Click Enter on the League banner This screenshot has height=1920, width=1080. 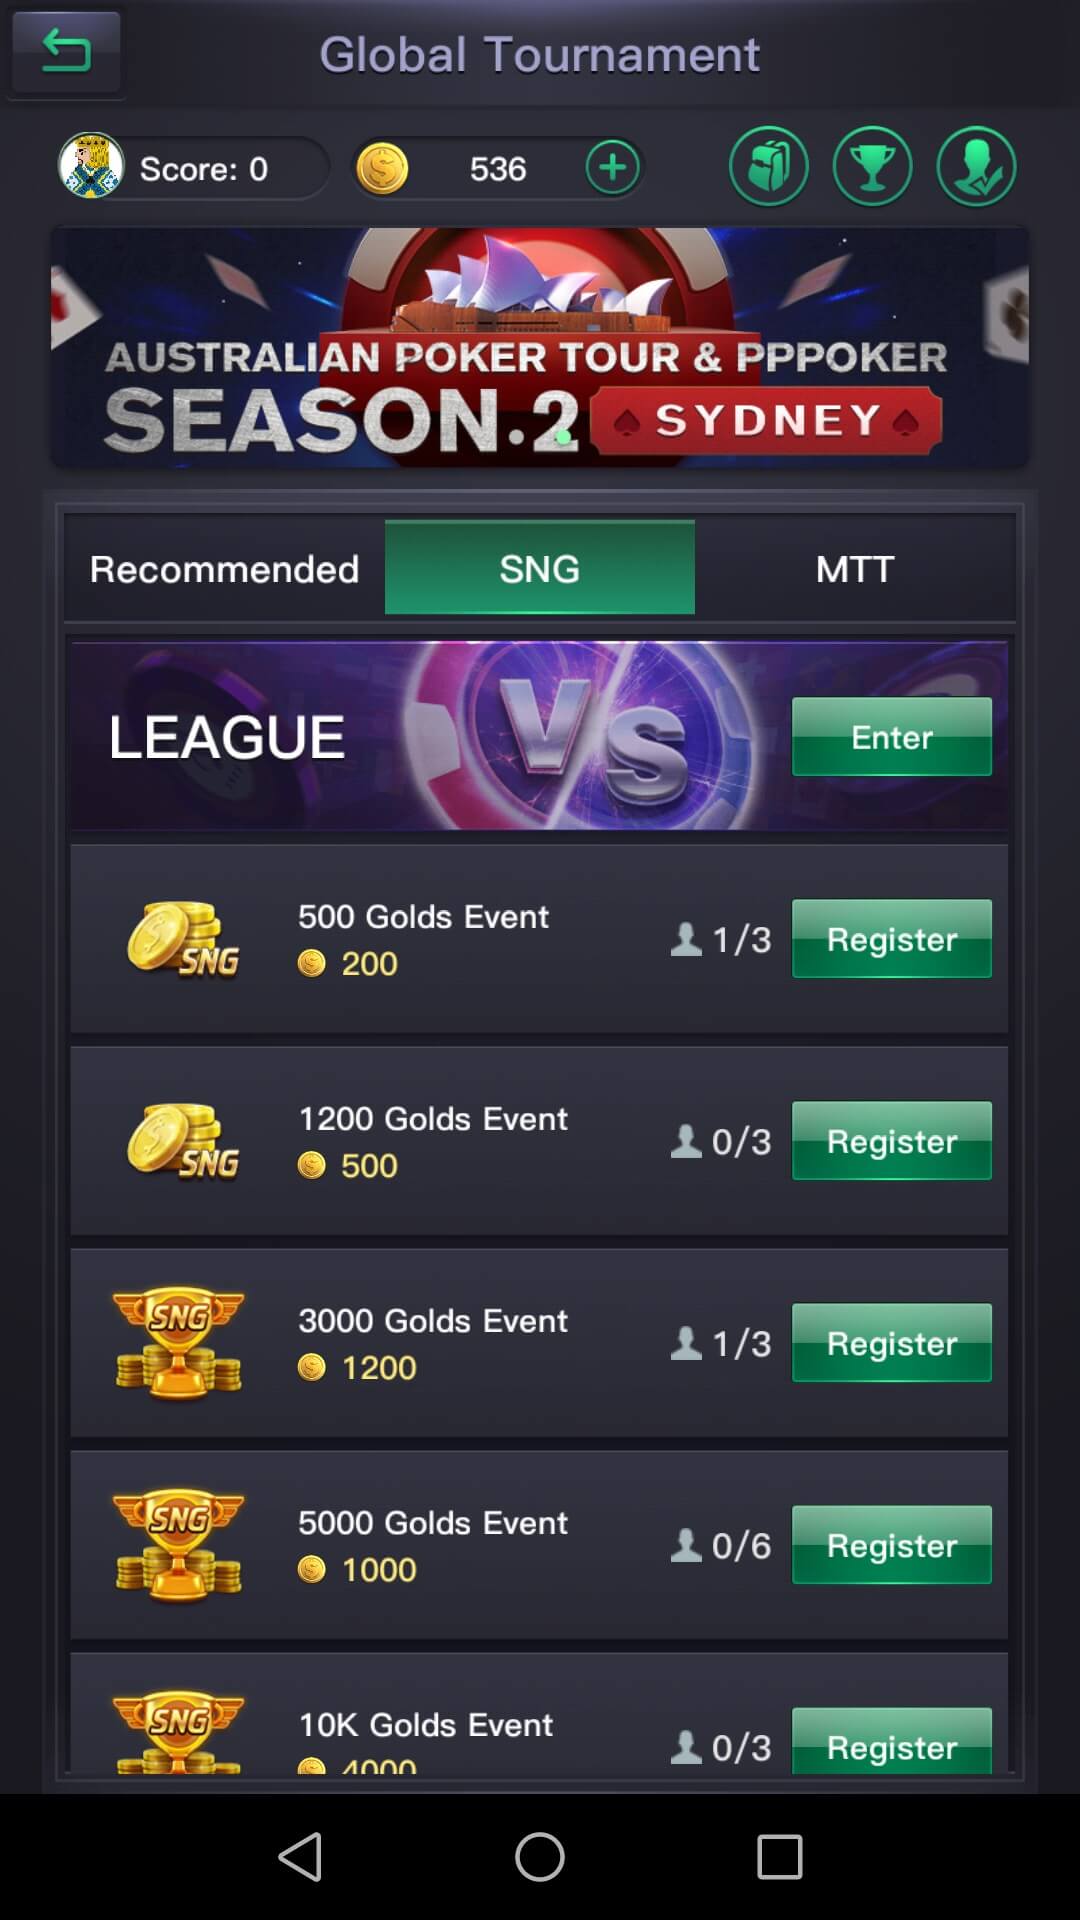pos(892,737)
